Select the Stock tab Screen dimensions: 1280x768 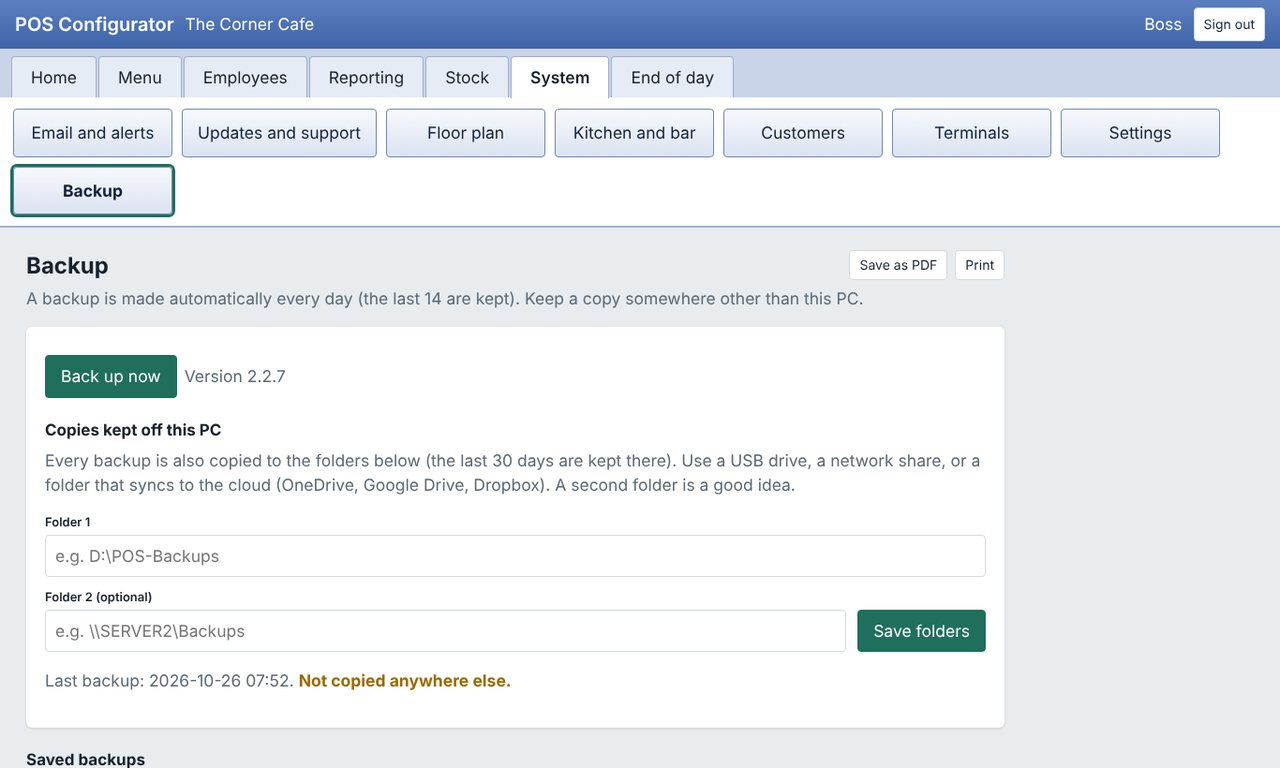coord(467,78)
